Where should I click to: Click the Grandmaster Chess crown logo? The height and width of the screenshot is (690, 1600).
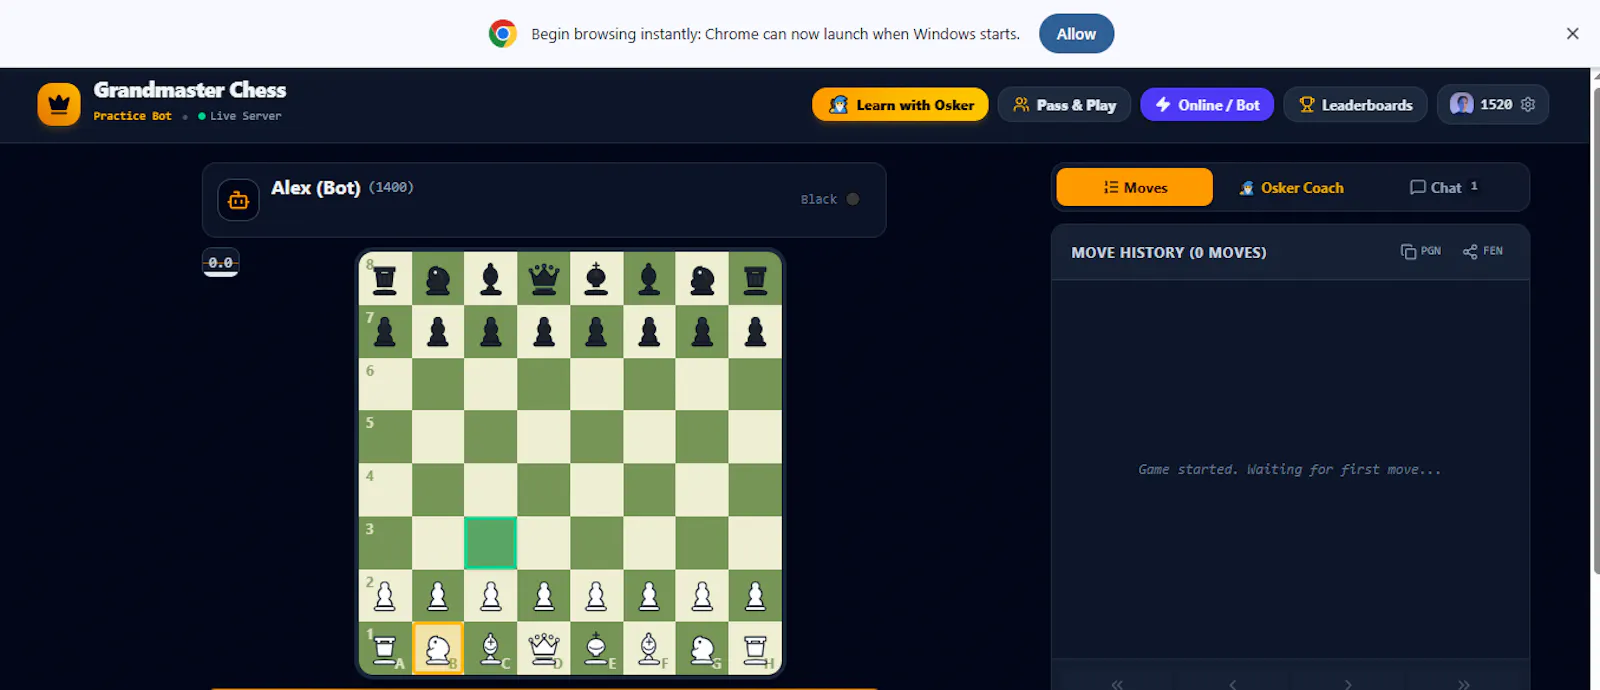[x=59, y=104]
